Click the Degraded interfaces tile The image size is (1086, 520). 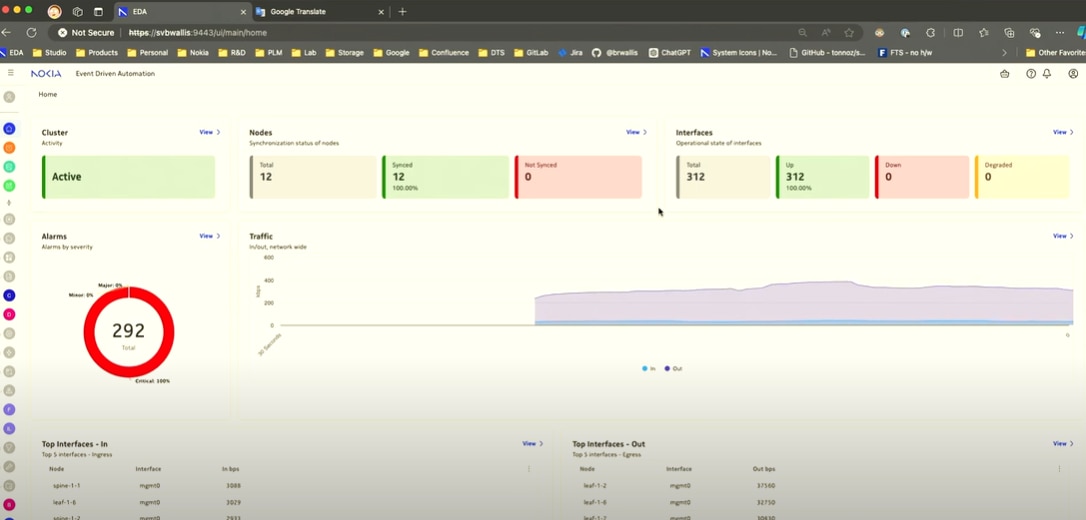click(x=1022, y=177)
